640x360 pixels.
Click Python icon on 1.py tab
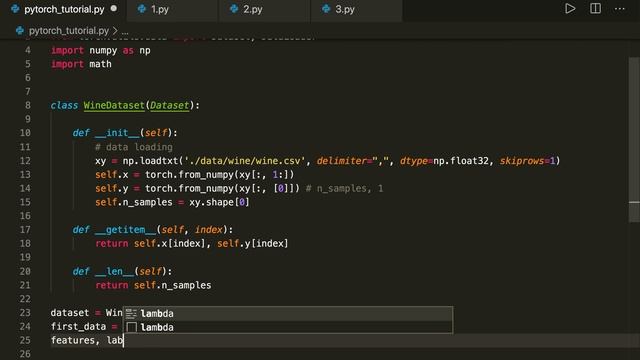tap(142, 9)
